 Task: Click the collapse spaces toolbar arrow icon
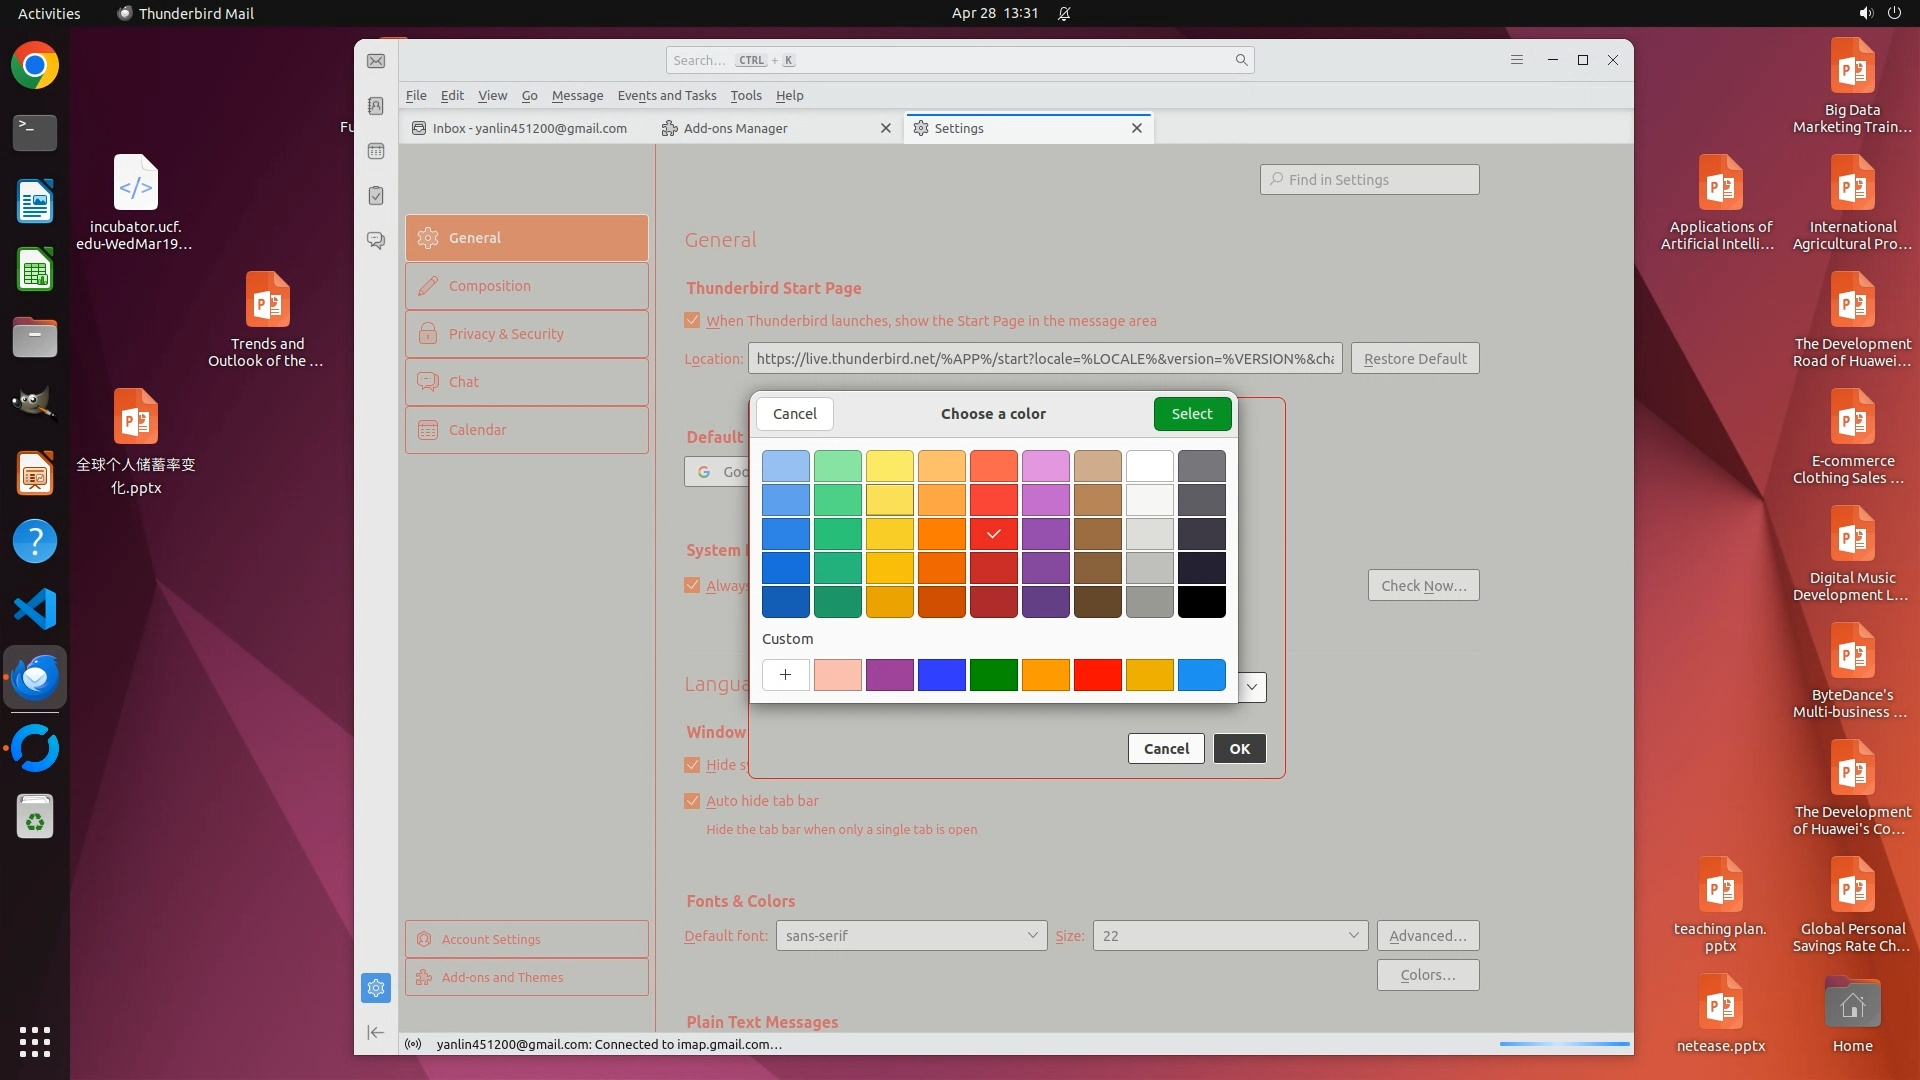[376, 1032]
